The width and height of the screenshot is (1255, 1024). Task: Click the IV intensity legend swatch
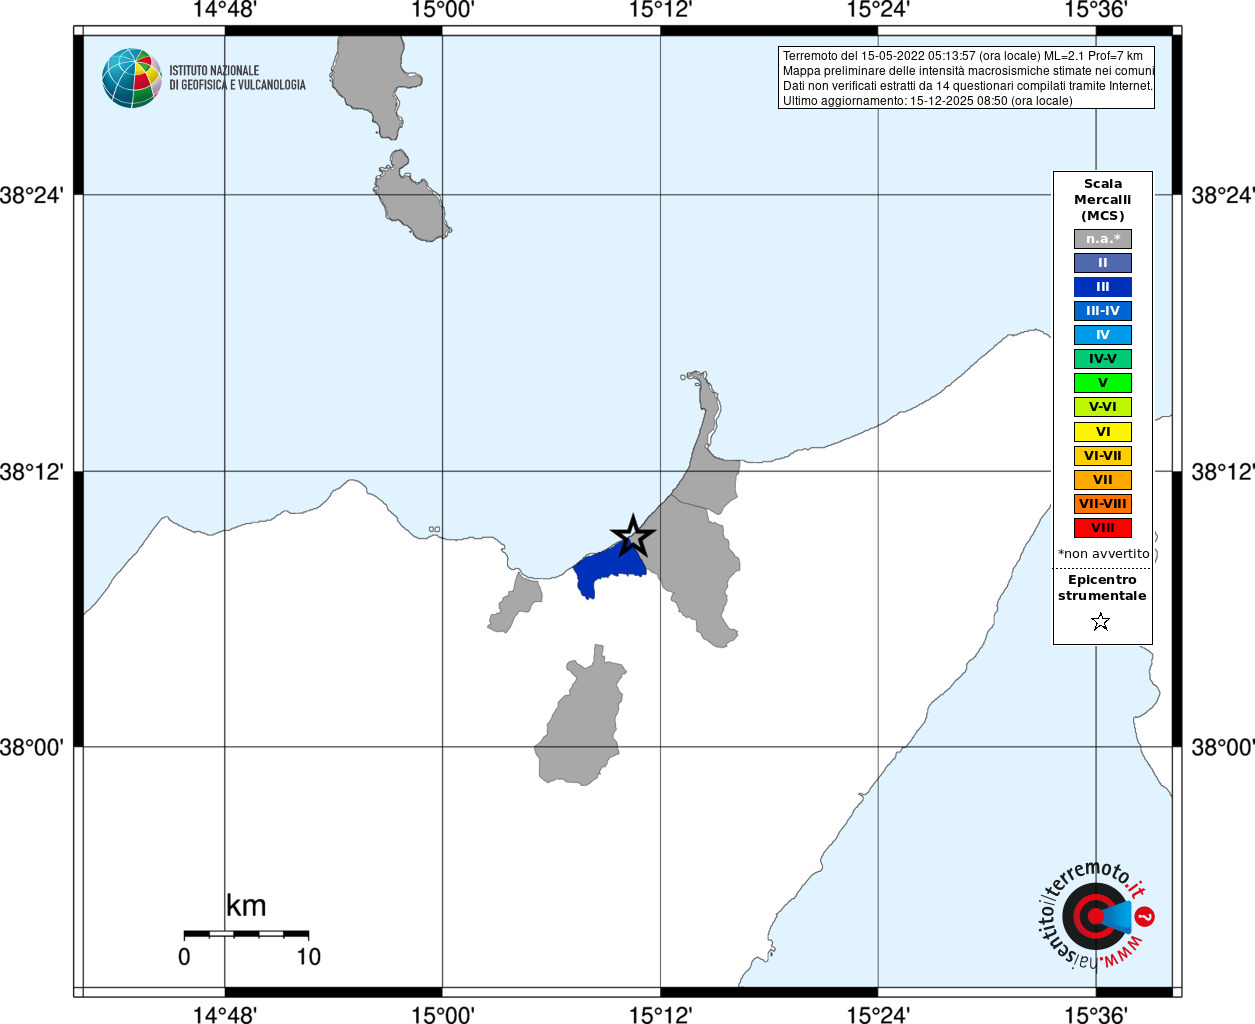click(1103, 335)
